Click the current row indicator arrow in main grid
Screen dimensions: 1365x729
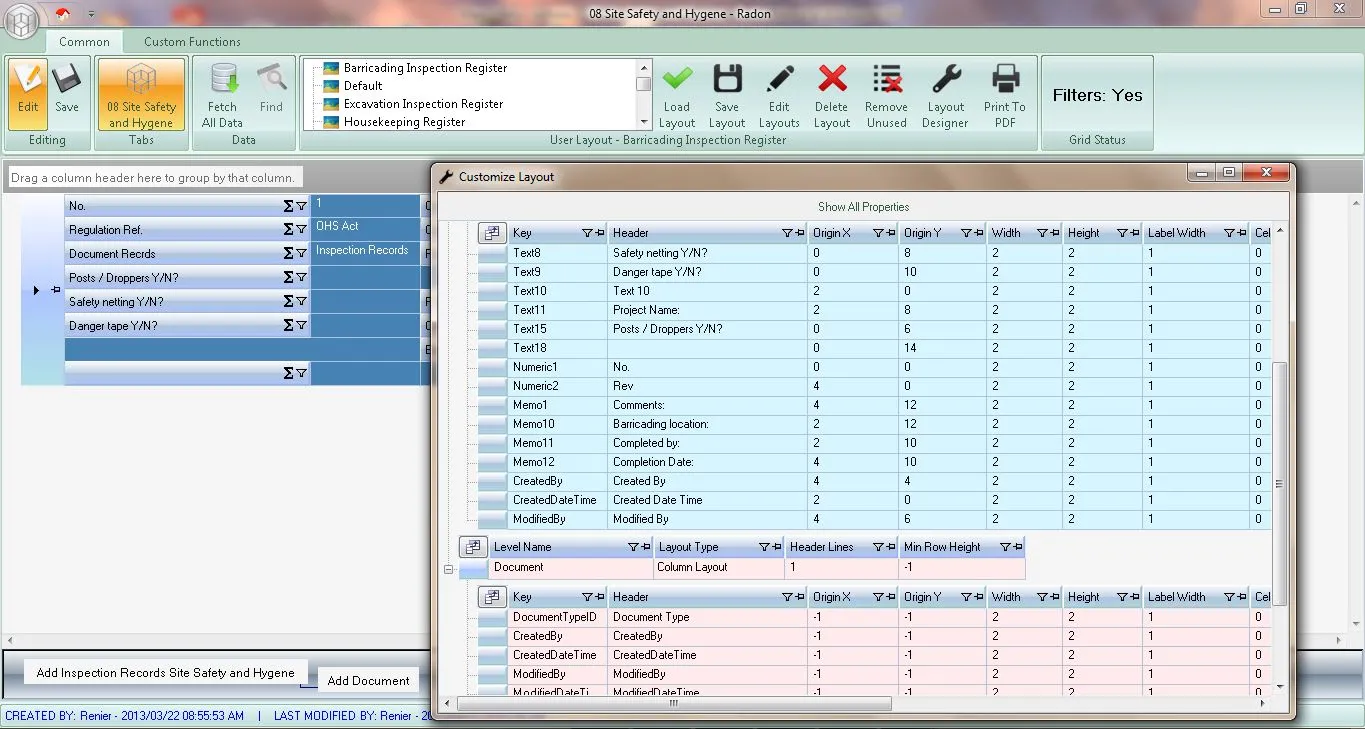pos(36,290)
